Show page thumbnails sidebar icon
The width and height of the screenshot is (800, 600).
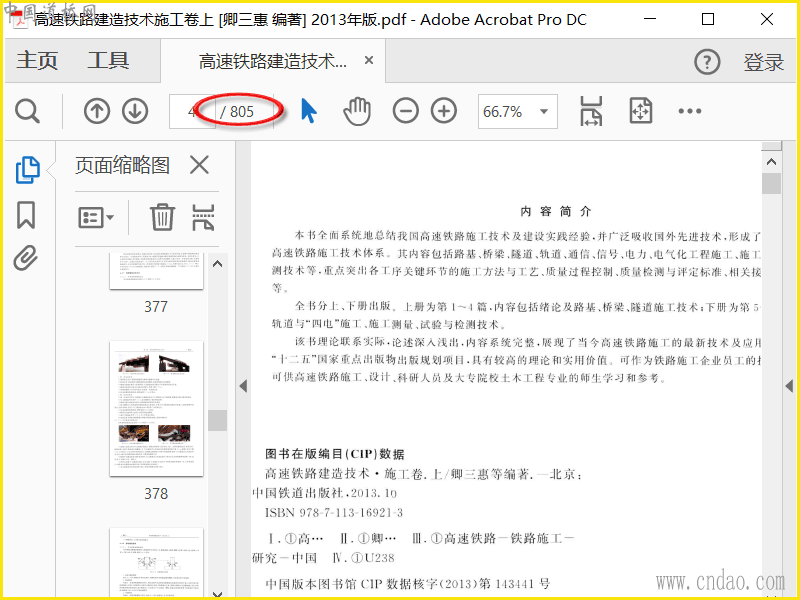[x=28, y=170]
